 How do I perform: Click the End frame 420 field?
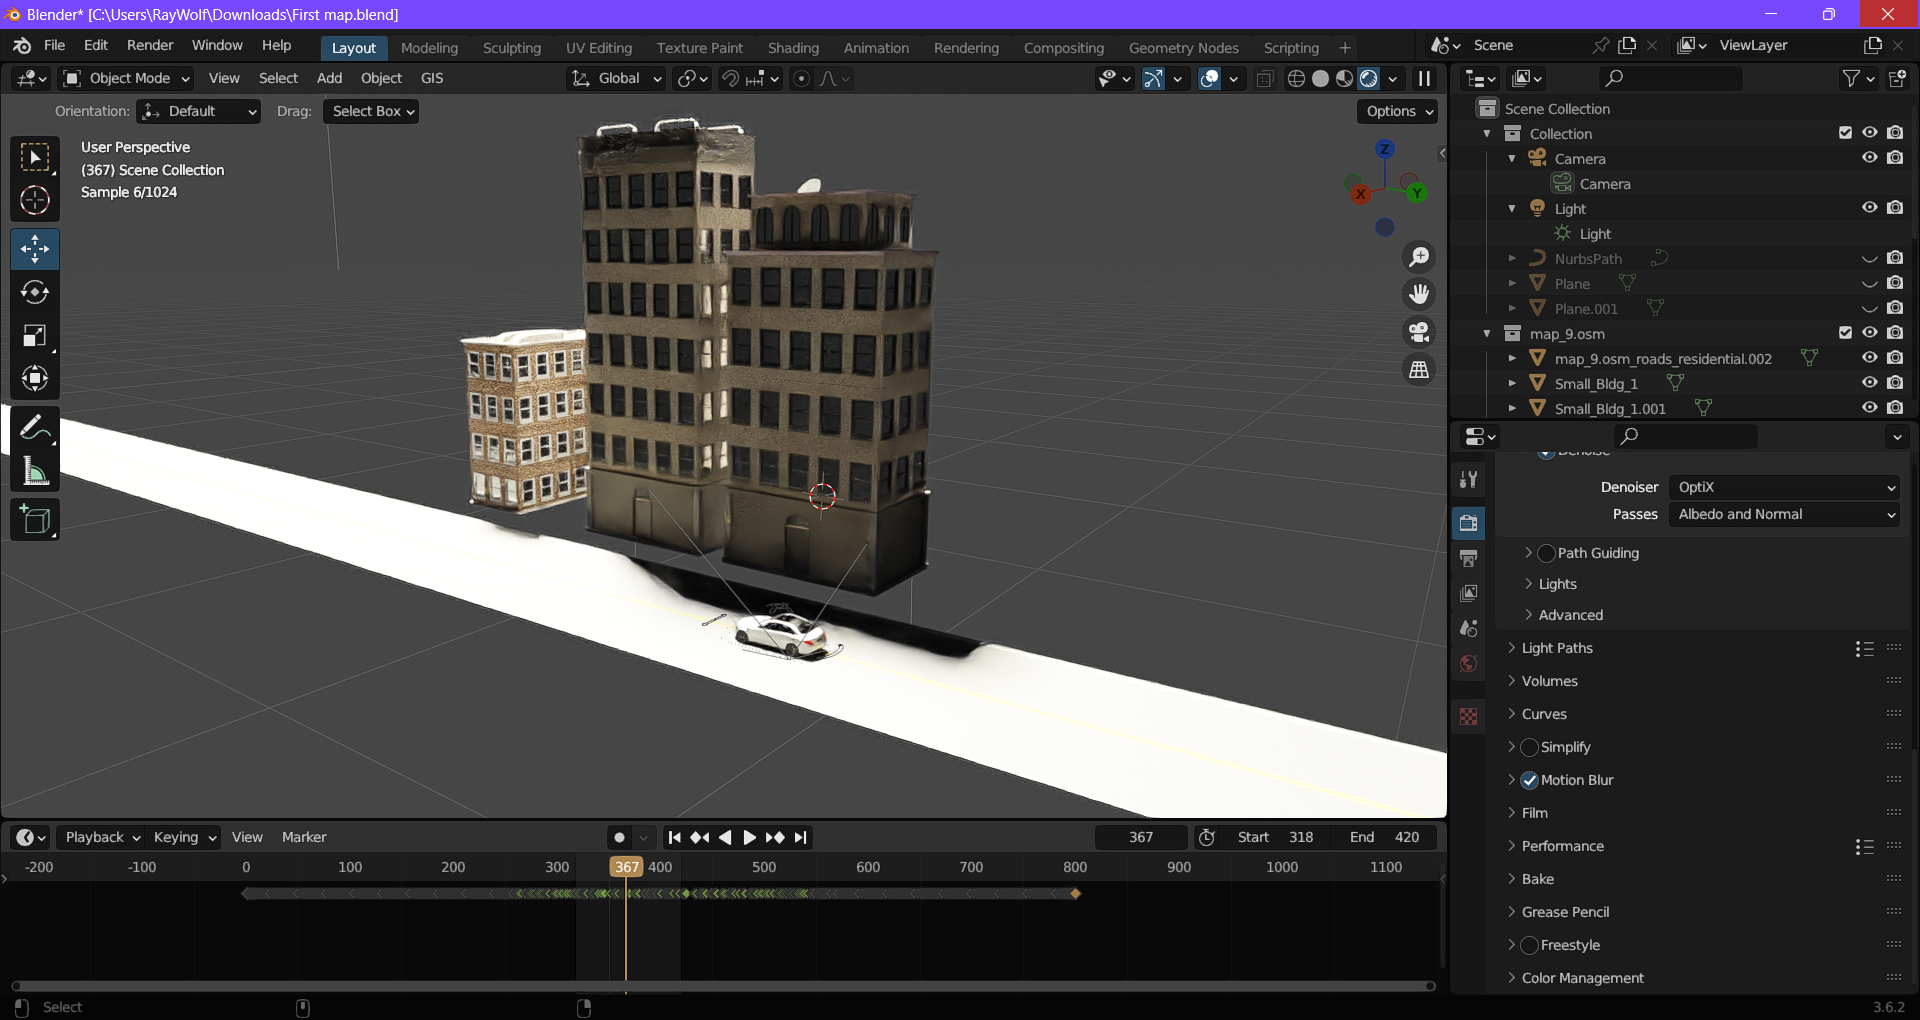pyautogui.click(x=1385, y=837)
